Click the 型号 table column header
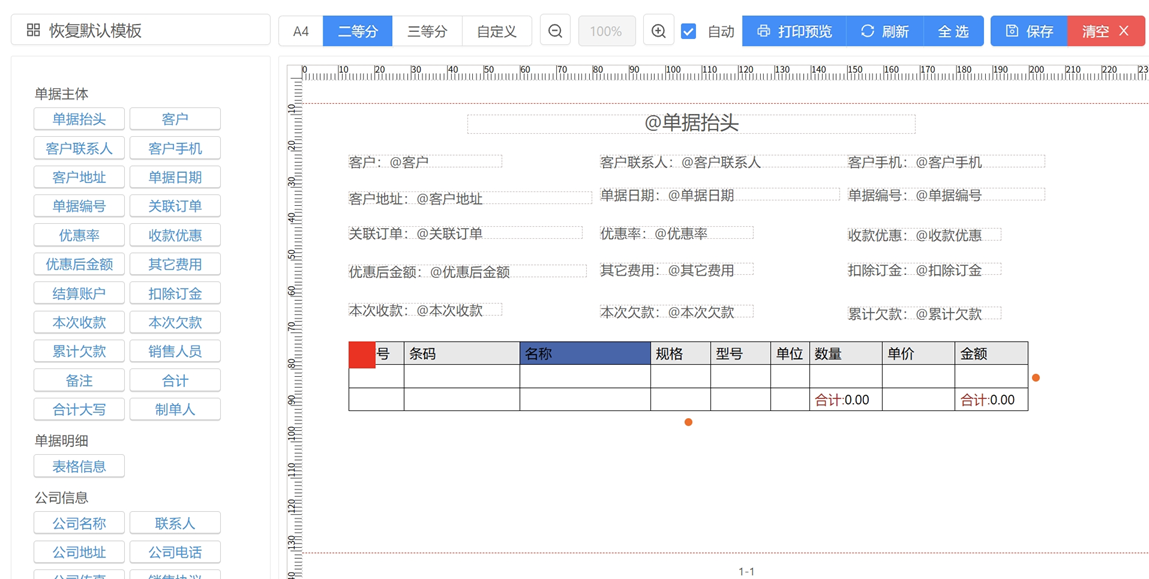 (x=740, y=354)
